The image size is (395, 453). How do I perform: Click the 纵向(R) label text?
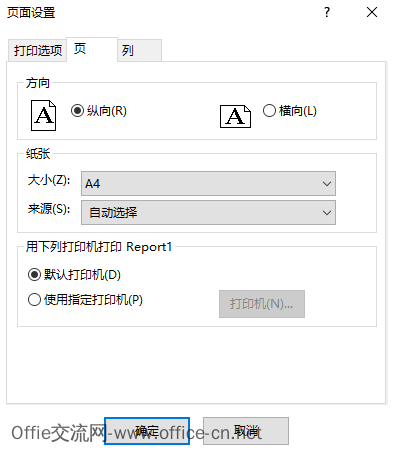(x=107, y=111)
